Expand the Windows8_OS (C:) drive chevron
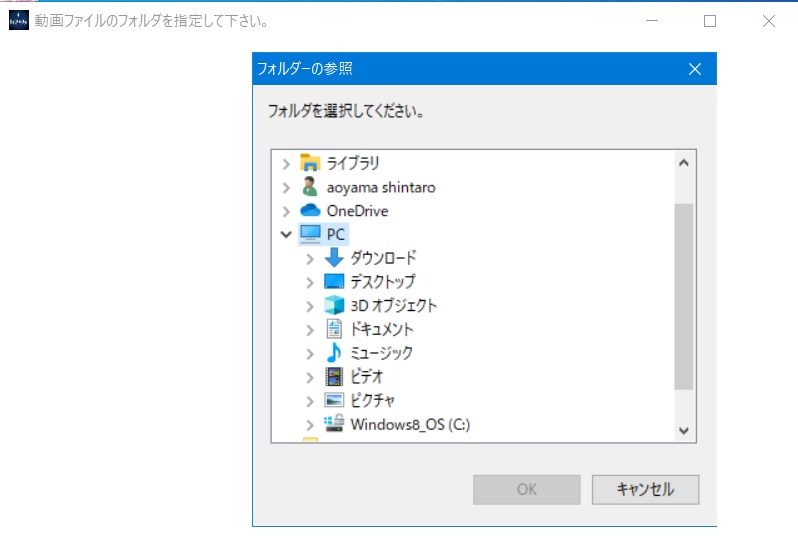The width and height of the screenshot is (798, 538). coord(310,425)
